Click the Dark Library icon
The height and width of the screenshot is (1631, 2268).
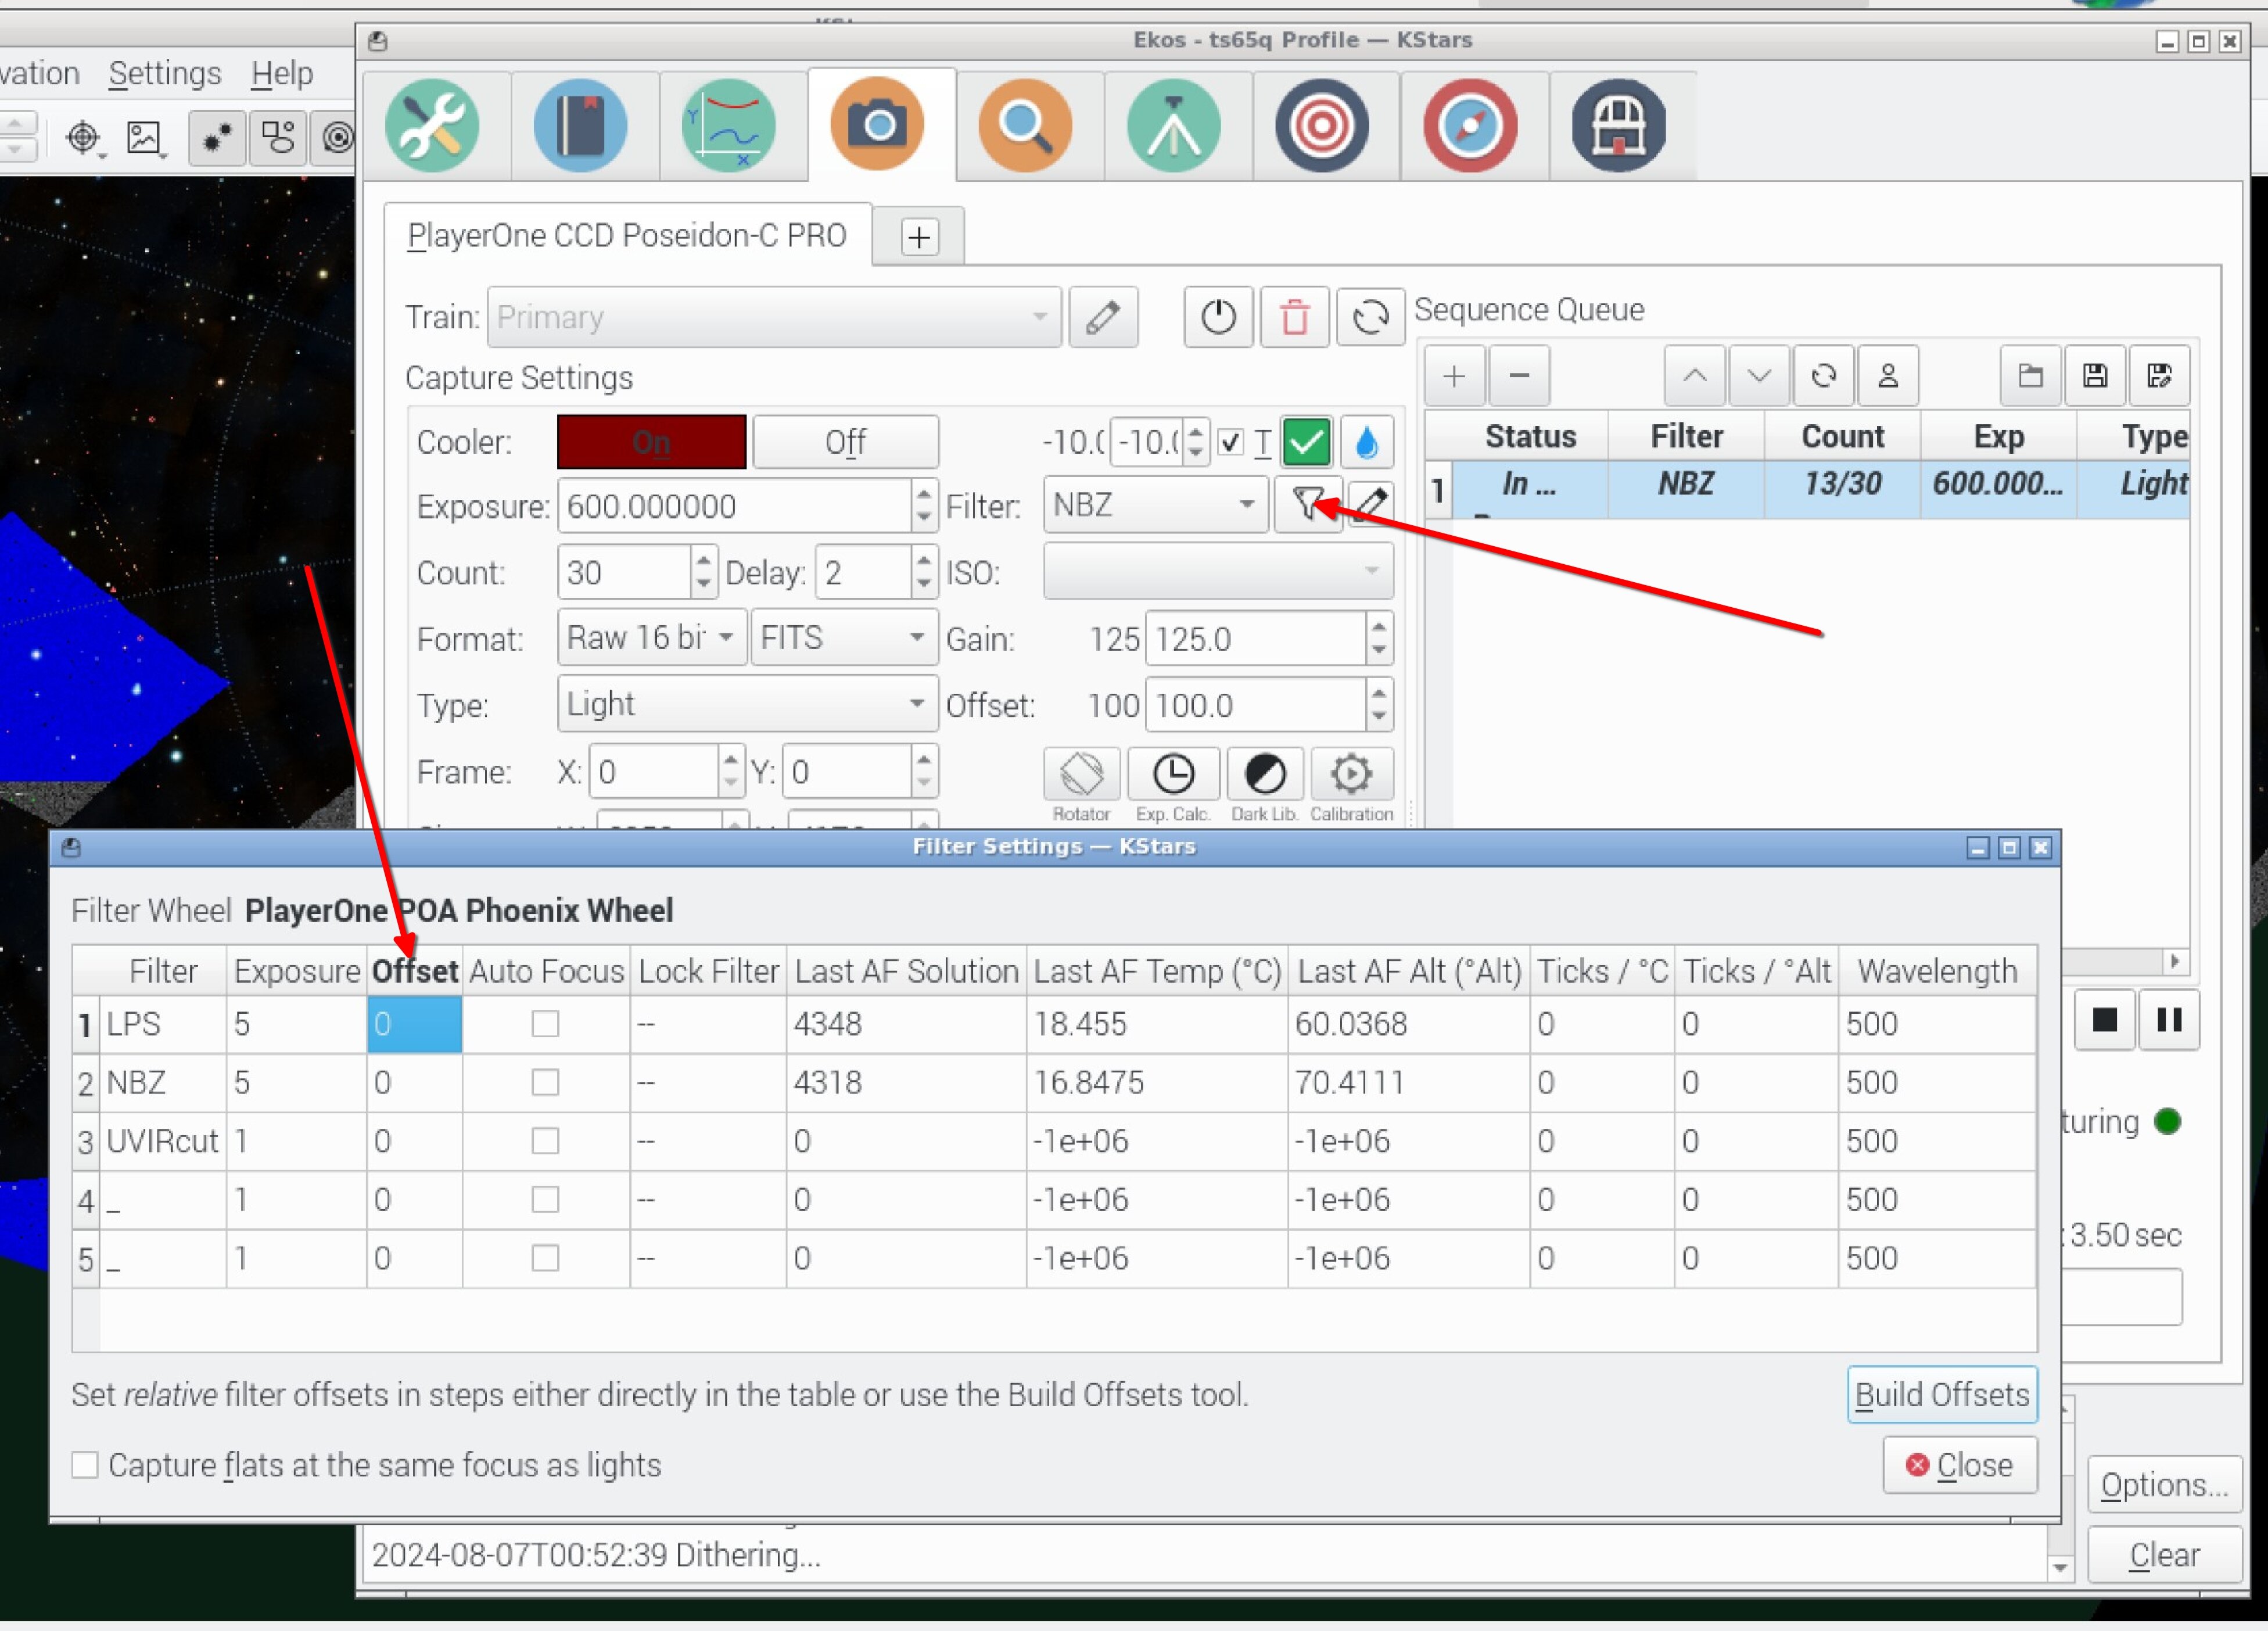click(x=1264, y=774)
